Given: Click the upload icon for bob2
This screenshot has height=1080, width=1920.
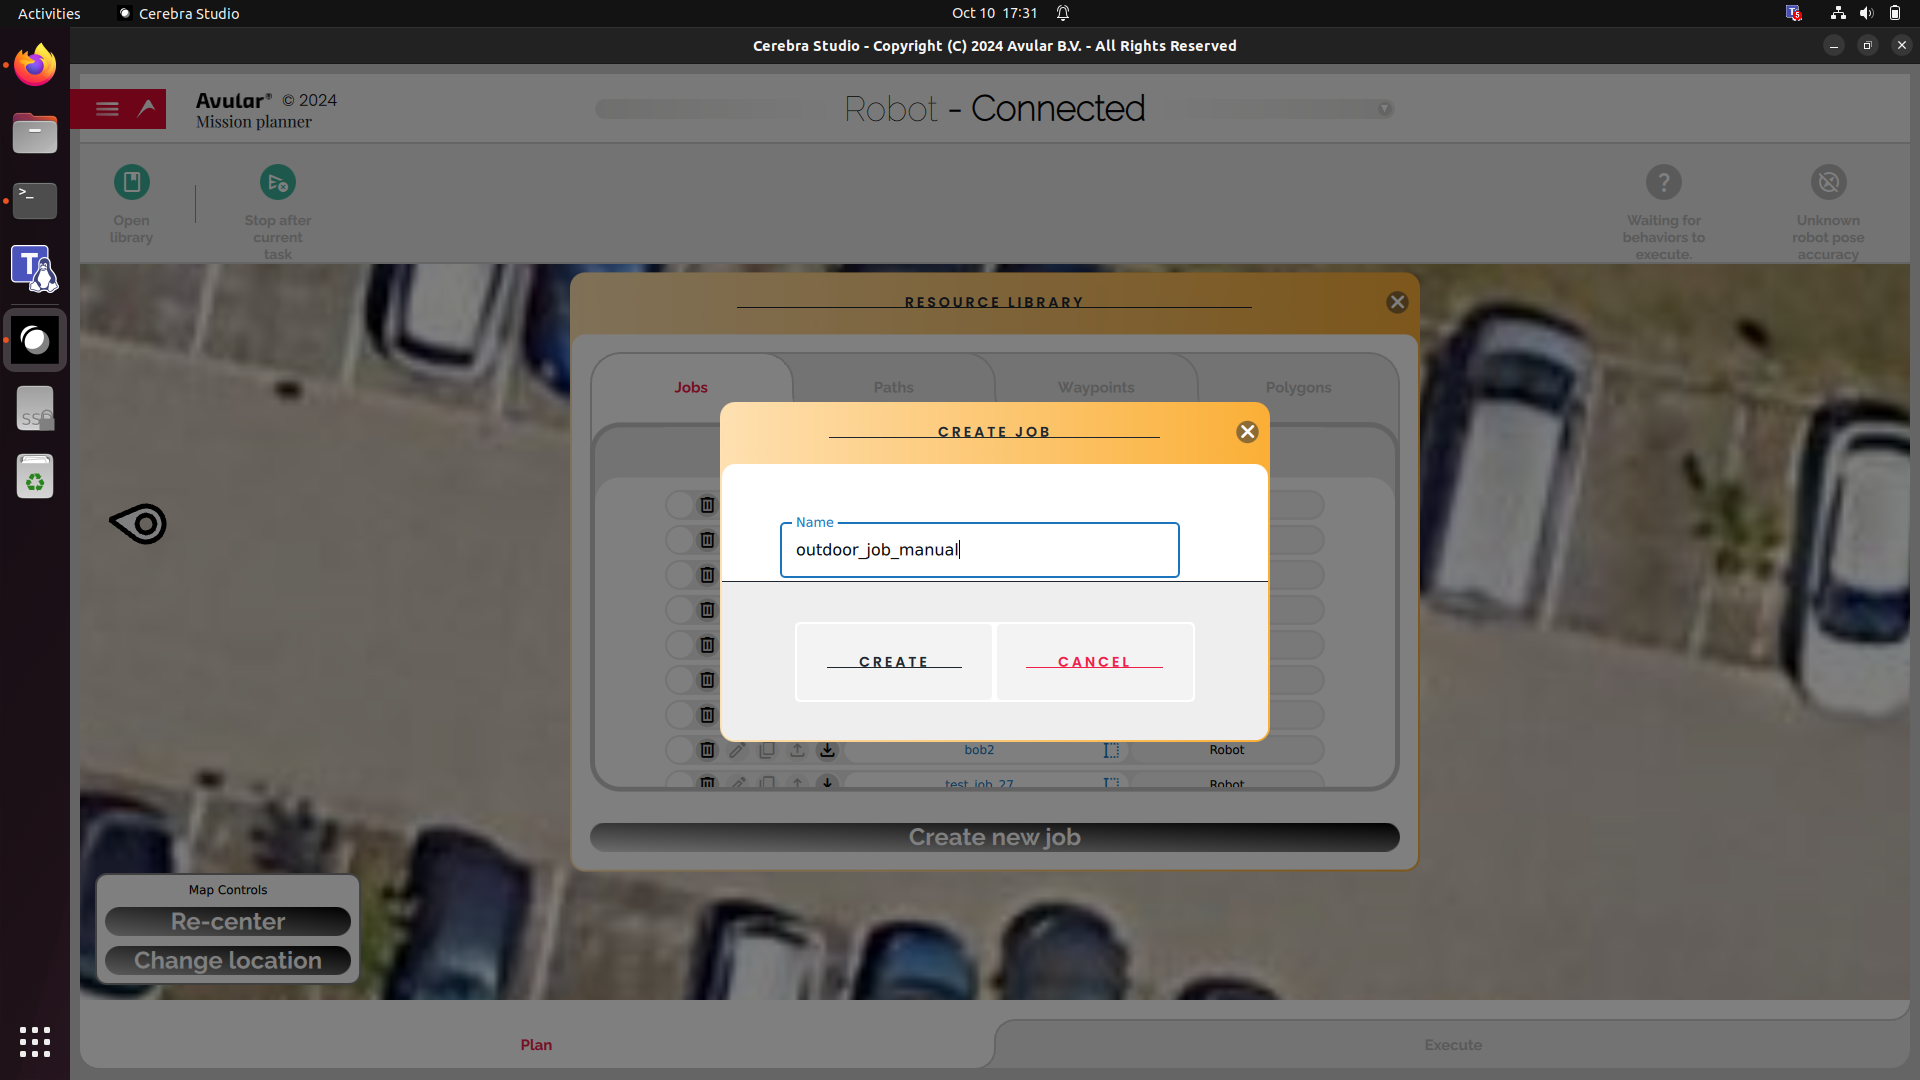Looking at the screenshot, I should (x=797, y=750).
